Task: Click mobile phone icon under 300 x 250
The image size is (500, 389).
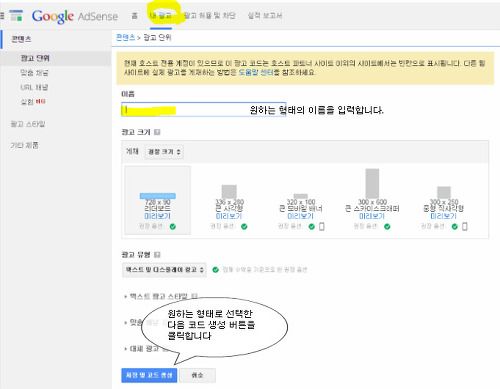Action: click(x=465, y=227)
